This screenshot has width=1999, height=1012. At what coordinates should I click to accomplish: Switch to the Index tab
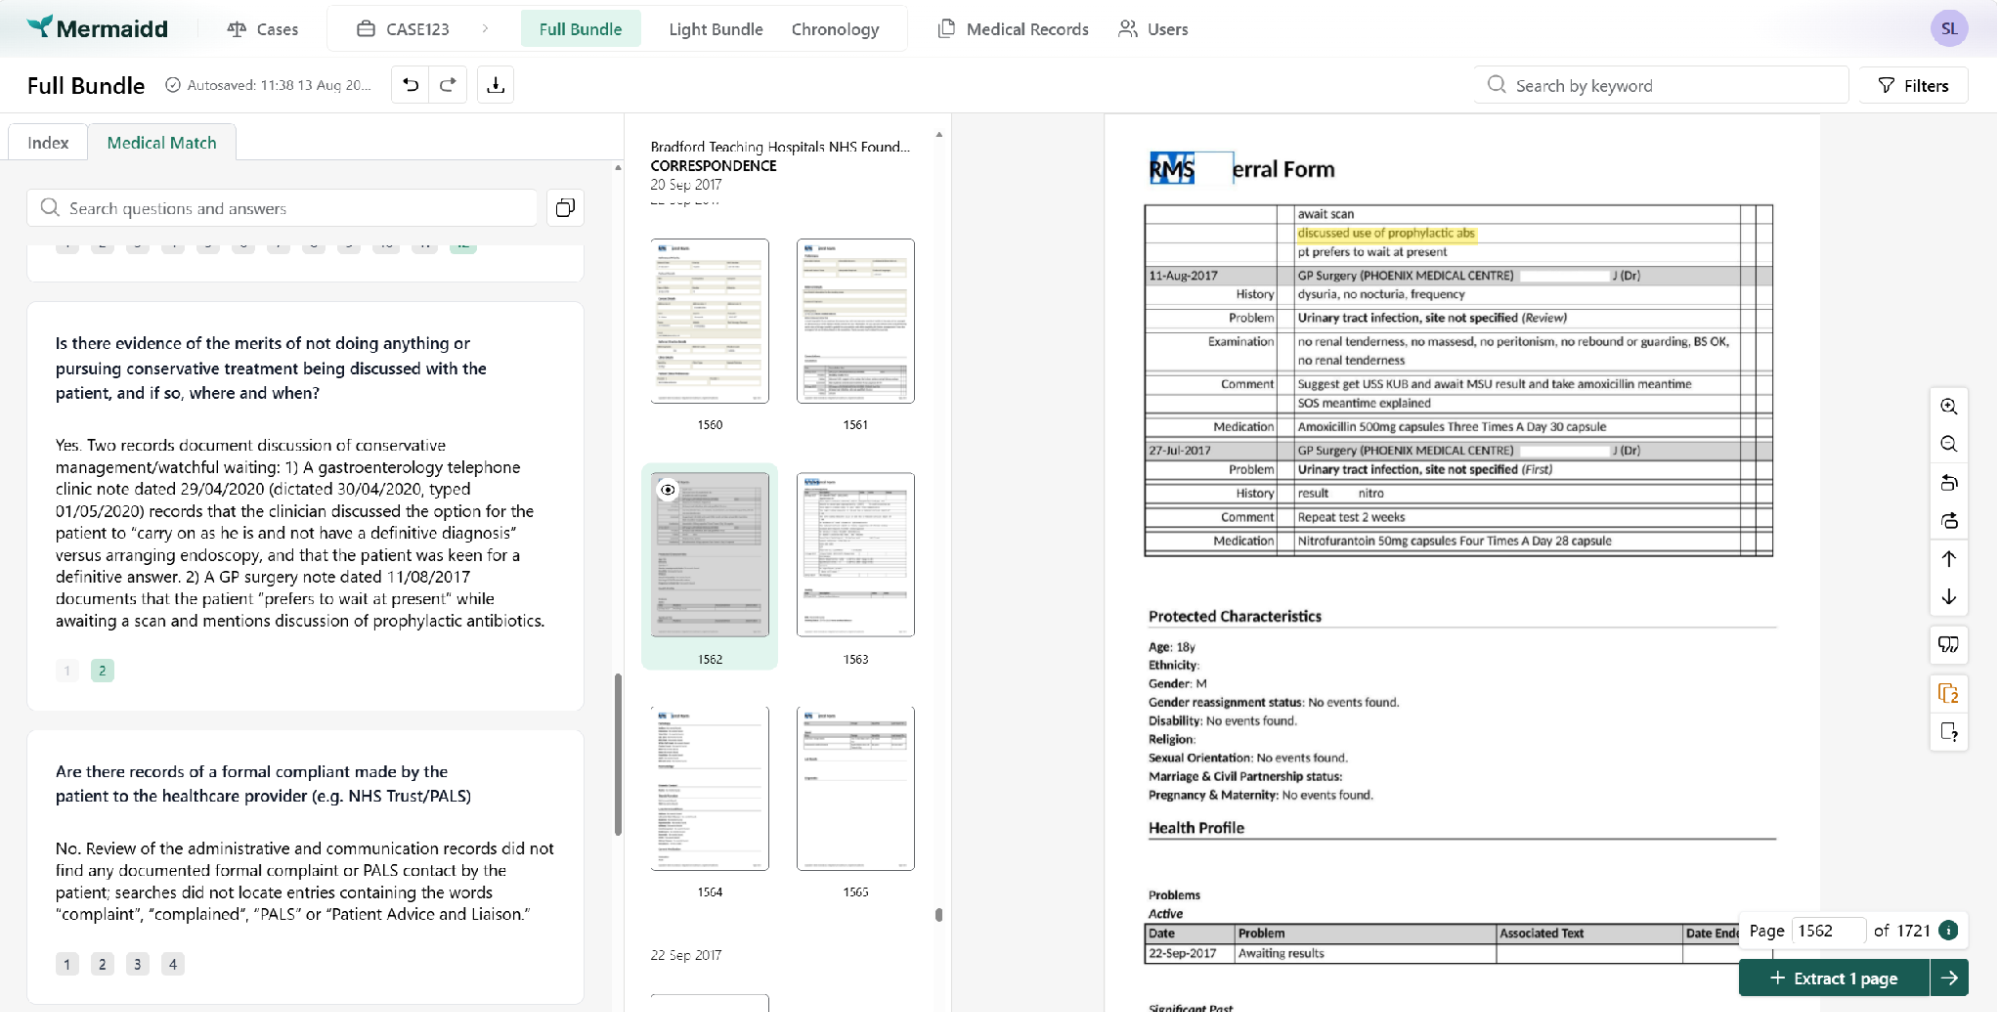coord(48,142)
